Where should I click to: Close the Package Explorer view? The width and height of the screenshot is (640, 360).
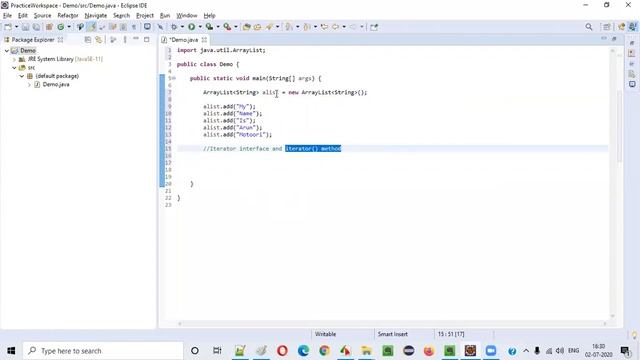(60, 40)
